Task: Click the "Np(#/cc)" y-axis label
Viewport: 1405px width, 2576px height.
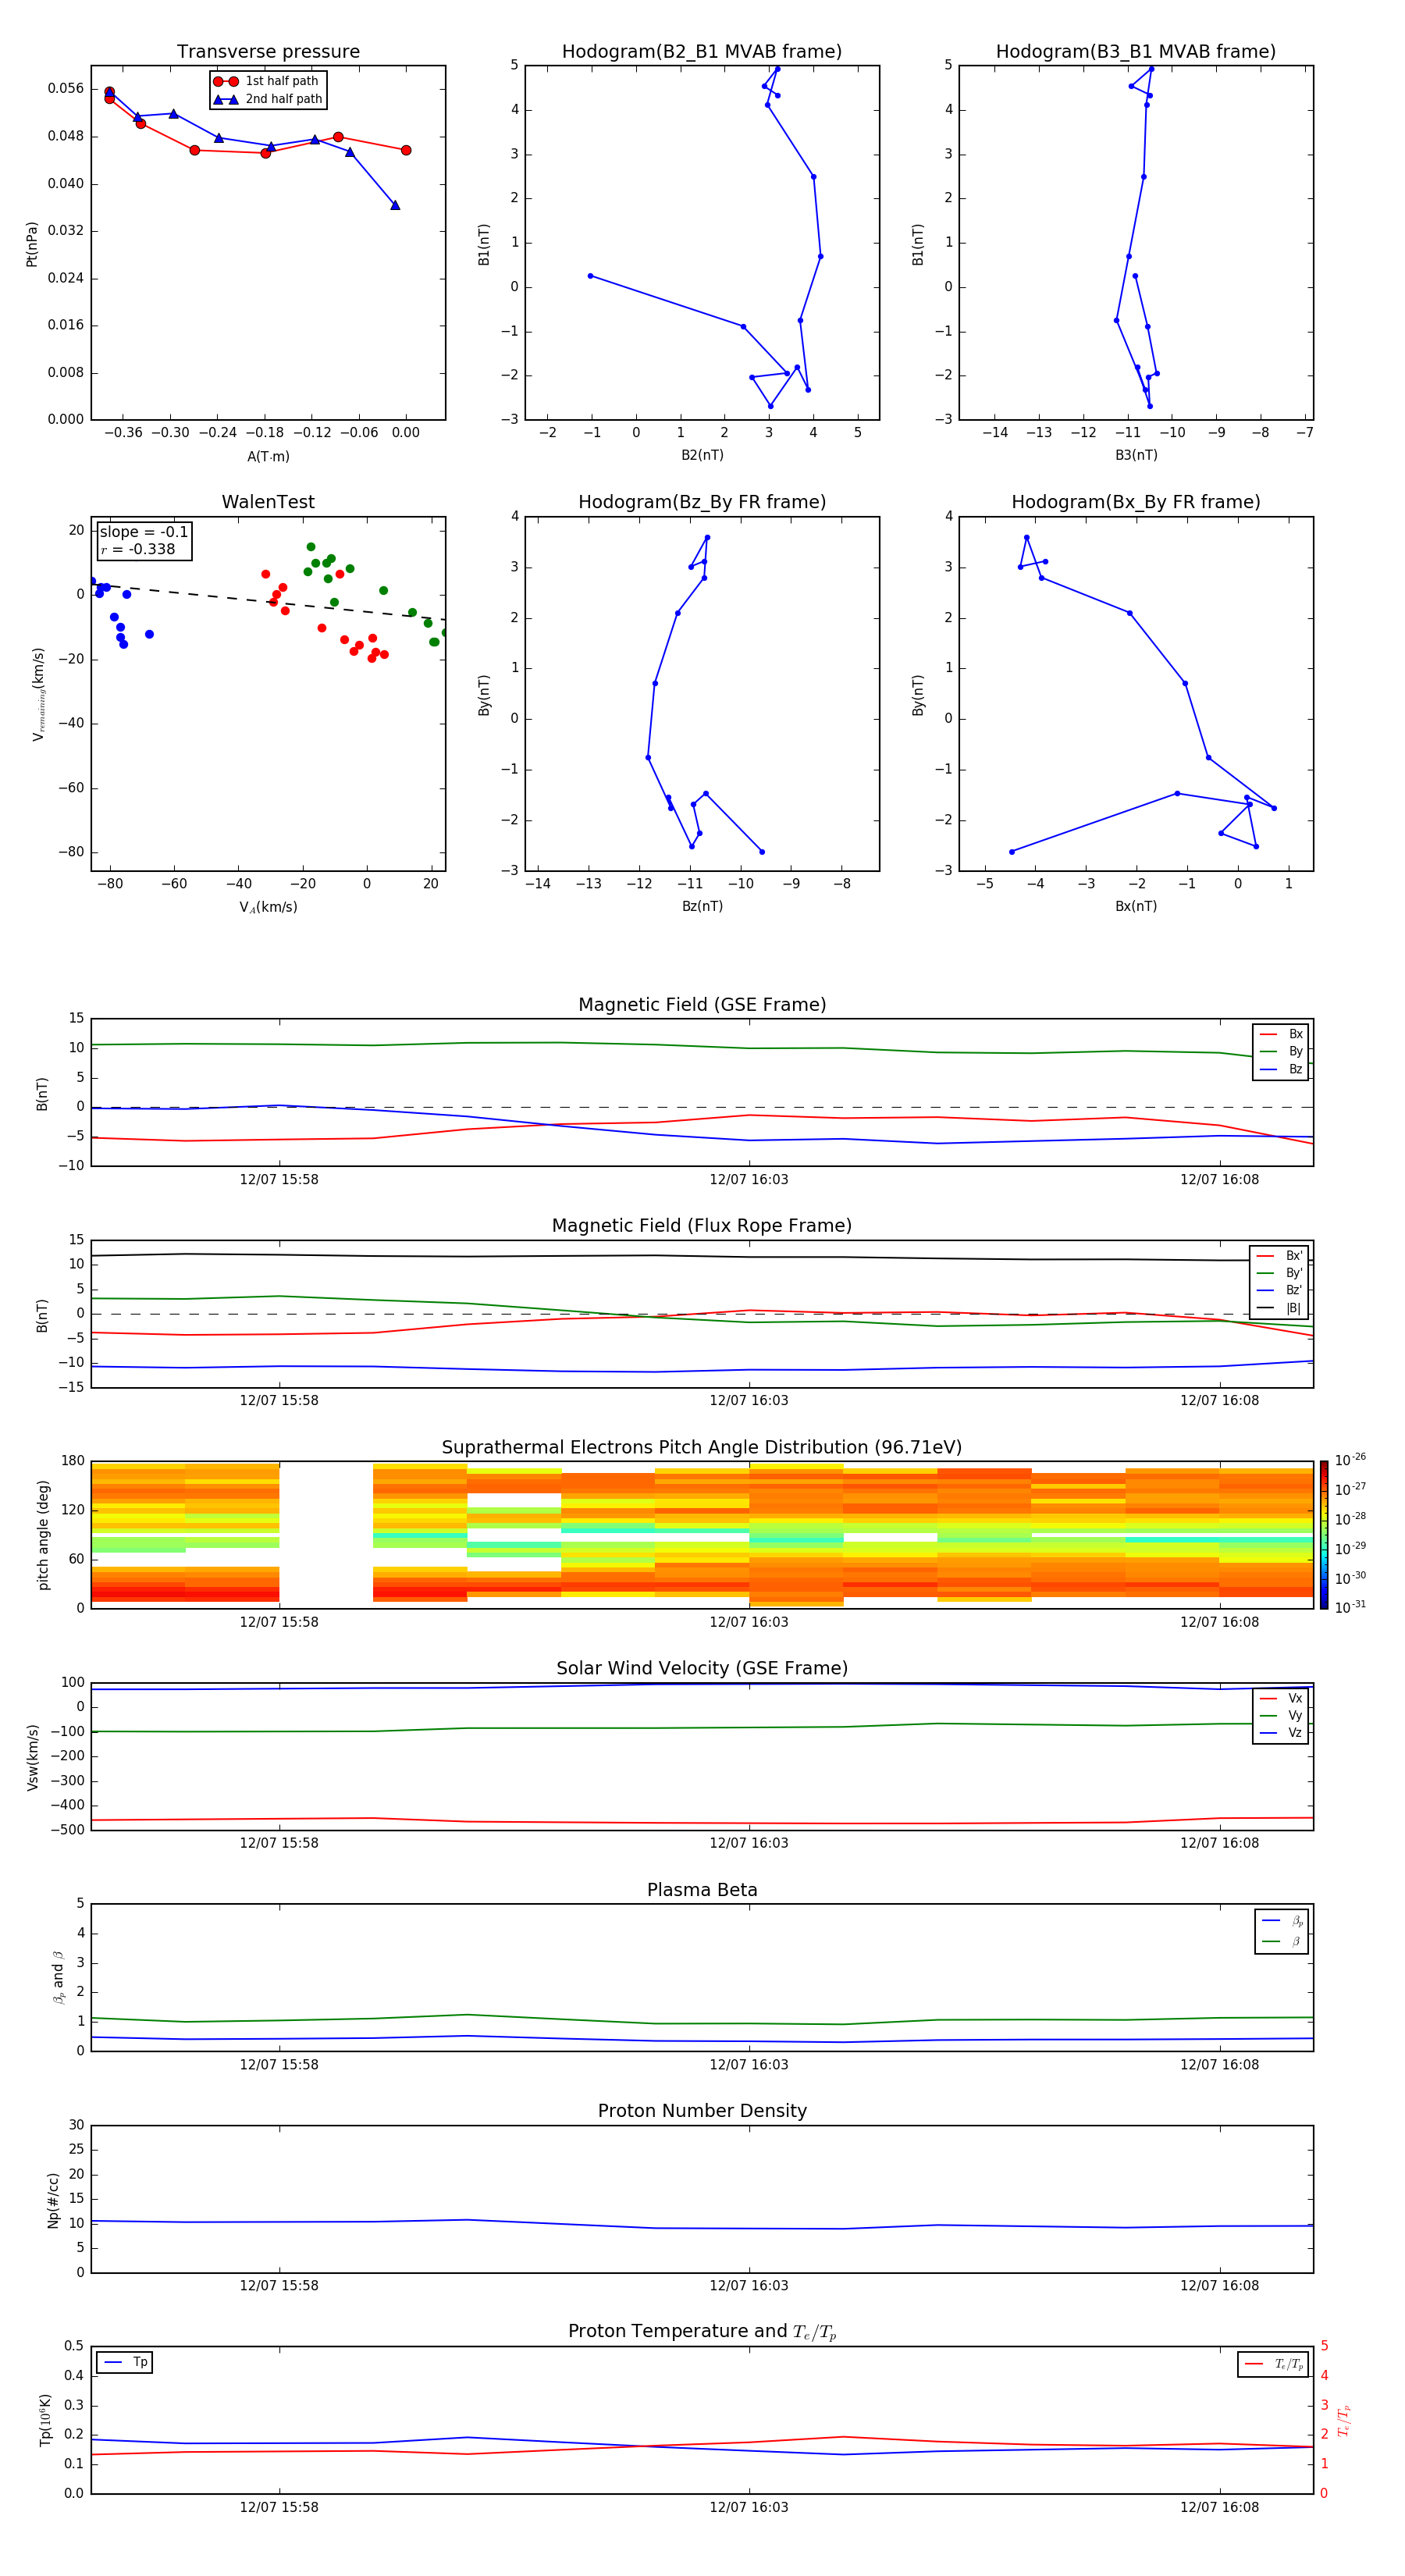Action: click(x=53, y=2200)
